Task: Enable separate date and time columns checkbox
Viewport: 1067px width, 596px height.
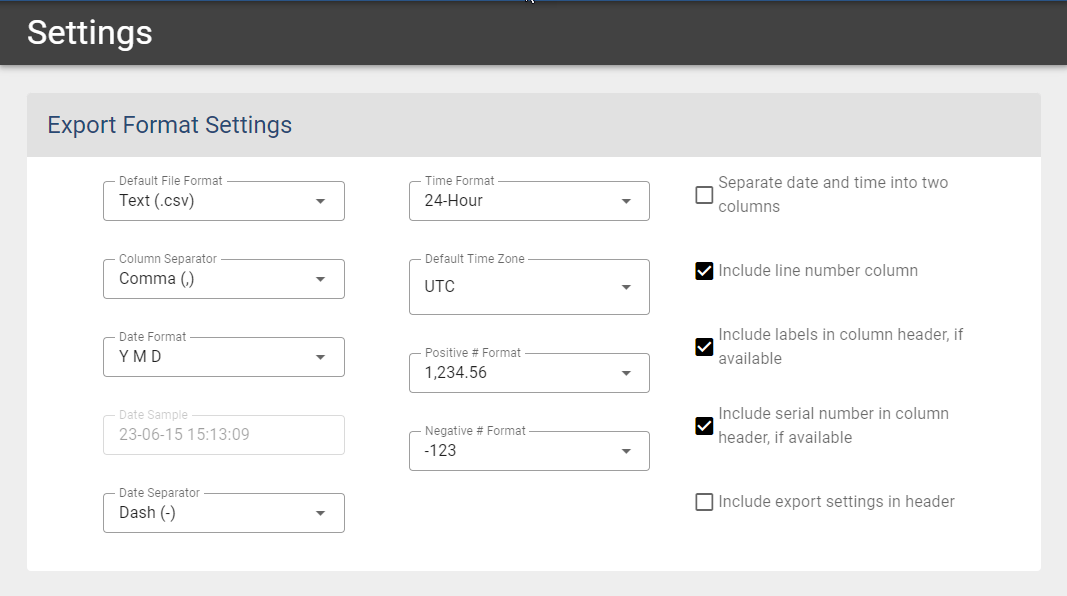Action: coord(704,195)
